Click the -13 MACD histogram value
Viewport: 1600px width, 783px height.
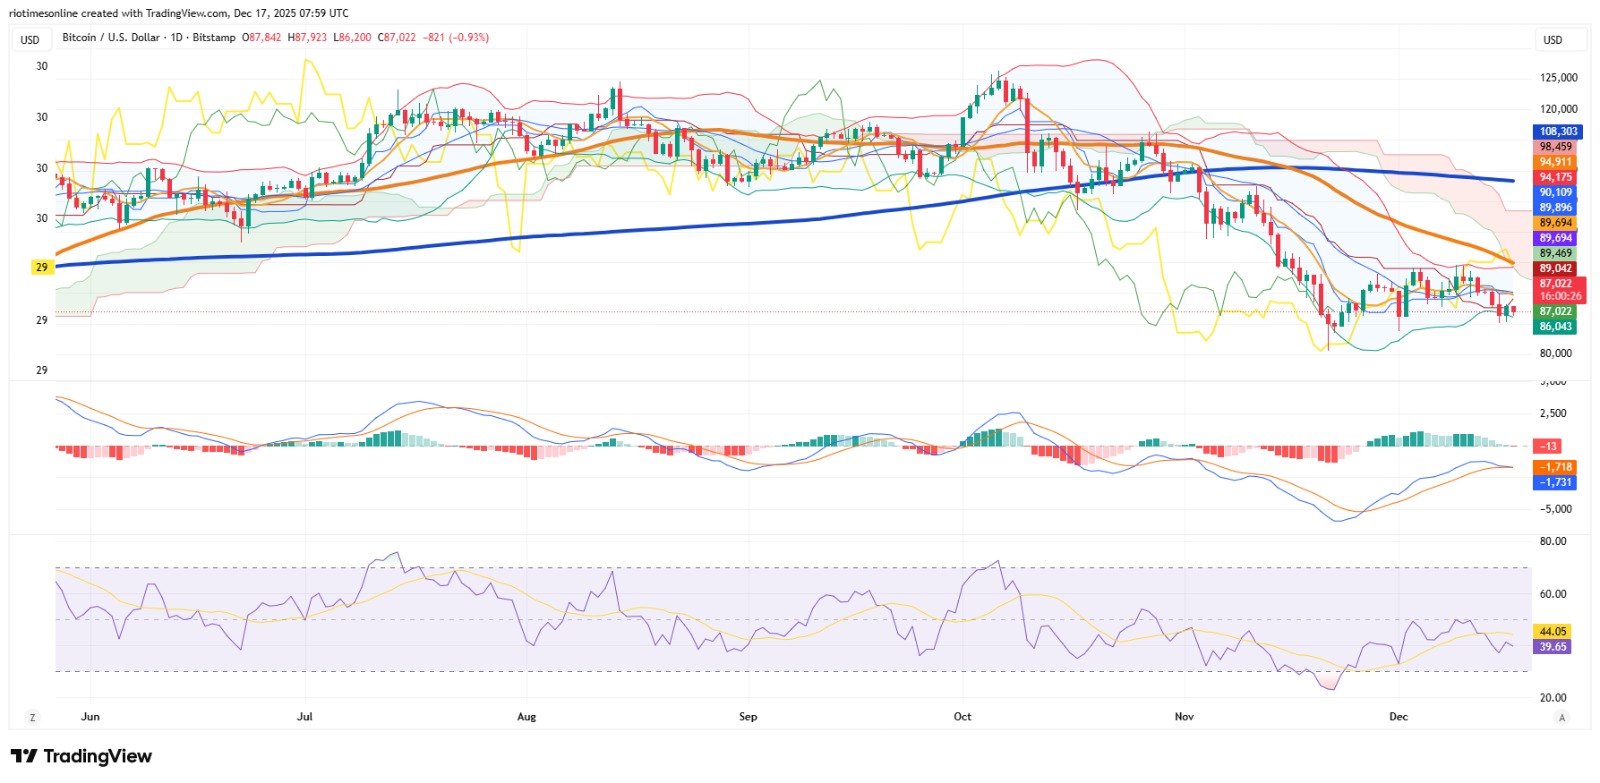(x=1548, y=446)
